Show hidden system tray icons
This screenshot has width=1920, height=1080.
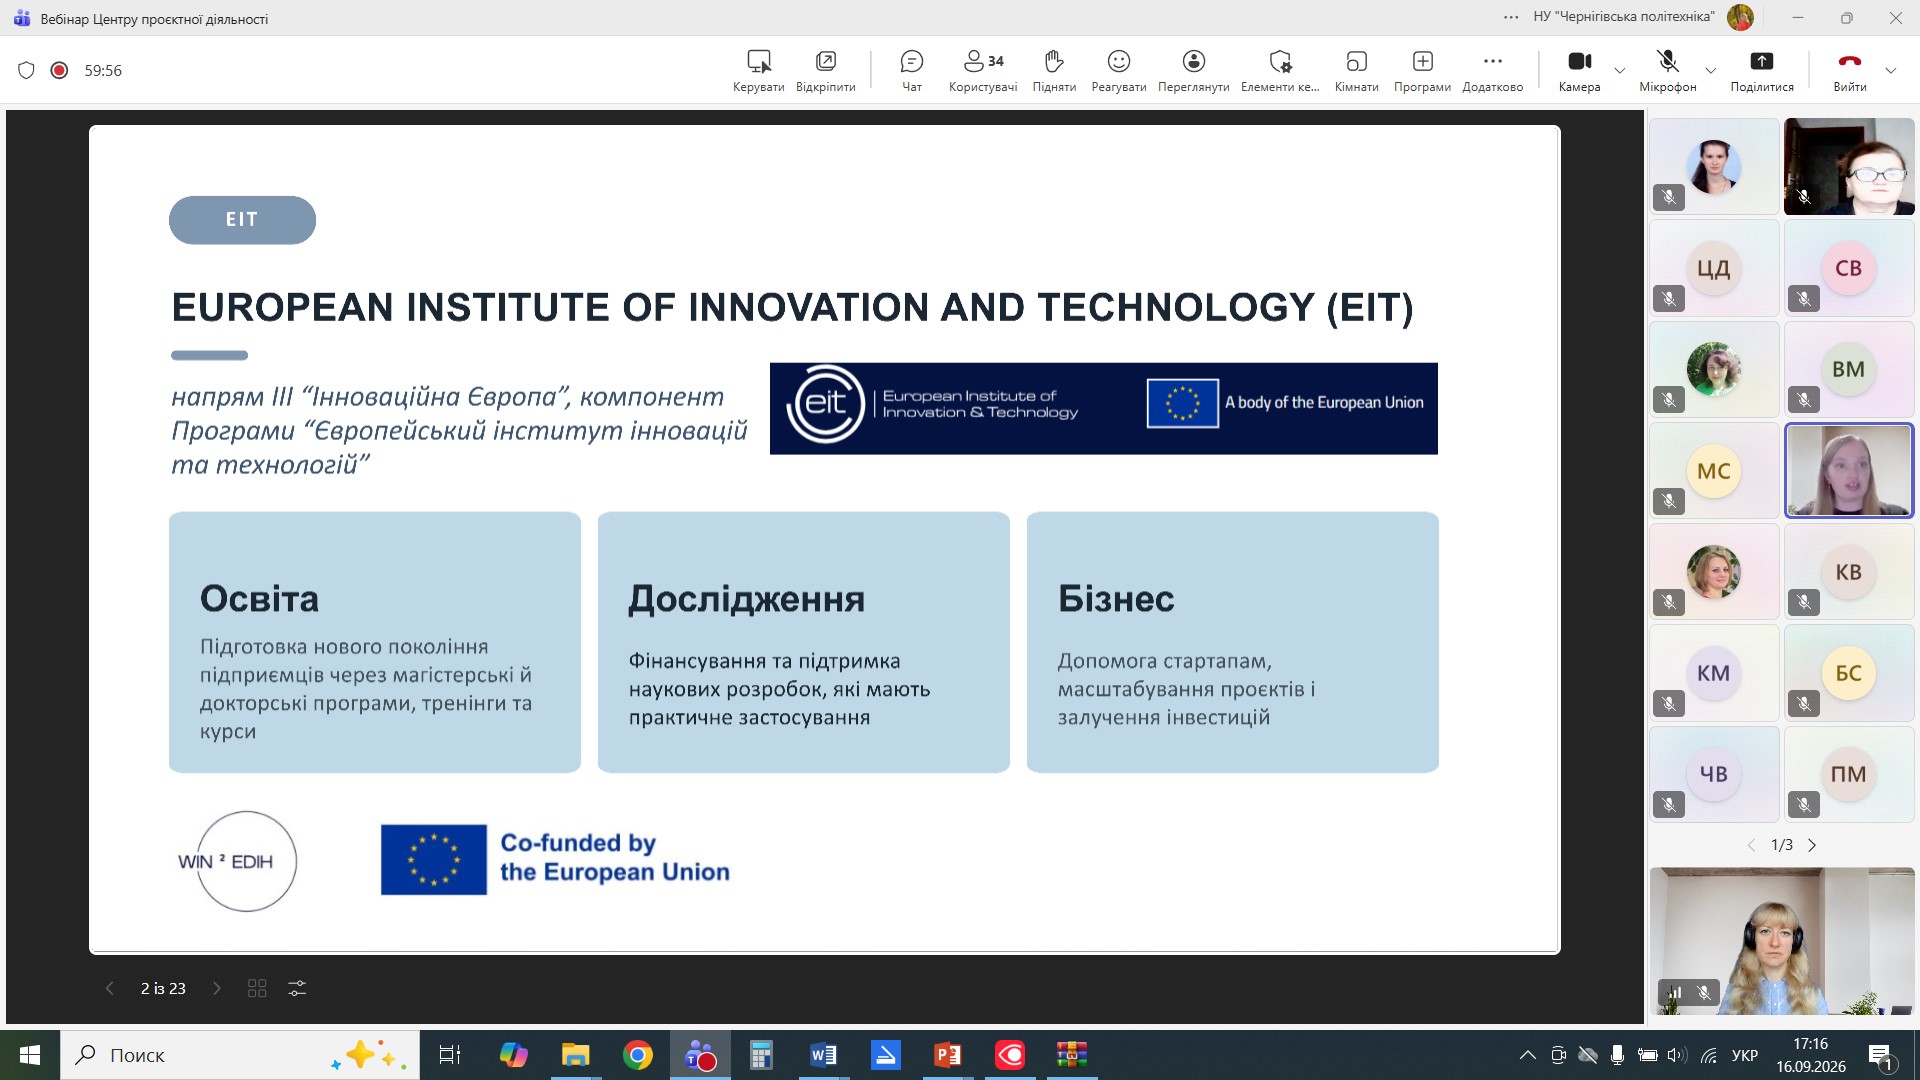point(1527,1055)
